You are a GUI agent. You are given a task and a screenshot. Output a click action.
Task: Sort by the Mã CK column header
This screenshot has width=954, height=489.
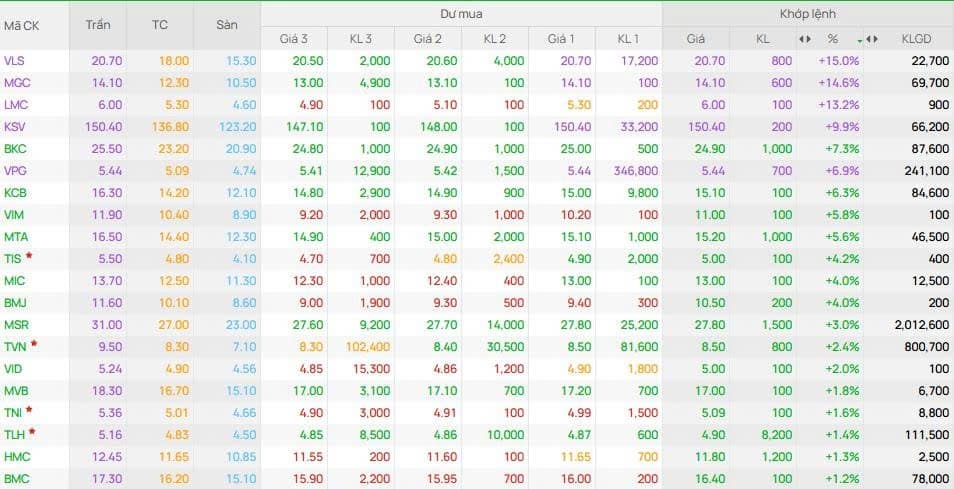22,26
